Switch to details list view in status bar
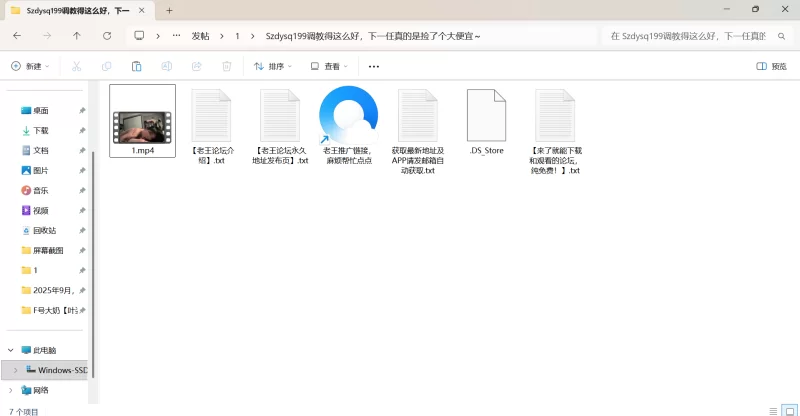 pyautogui.click(x=772, y=410)
